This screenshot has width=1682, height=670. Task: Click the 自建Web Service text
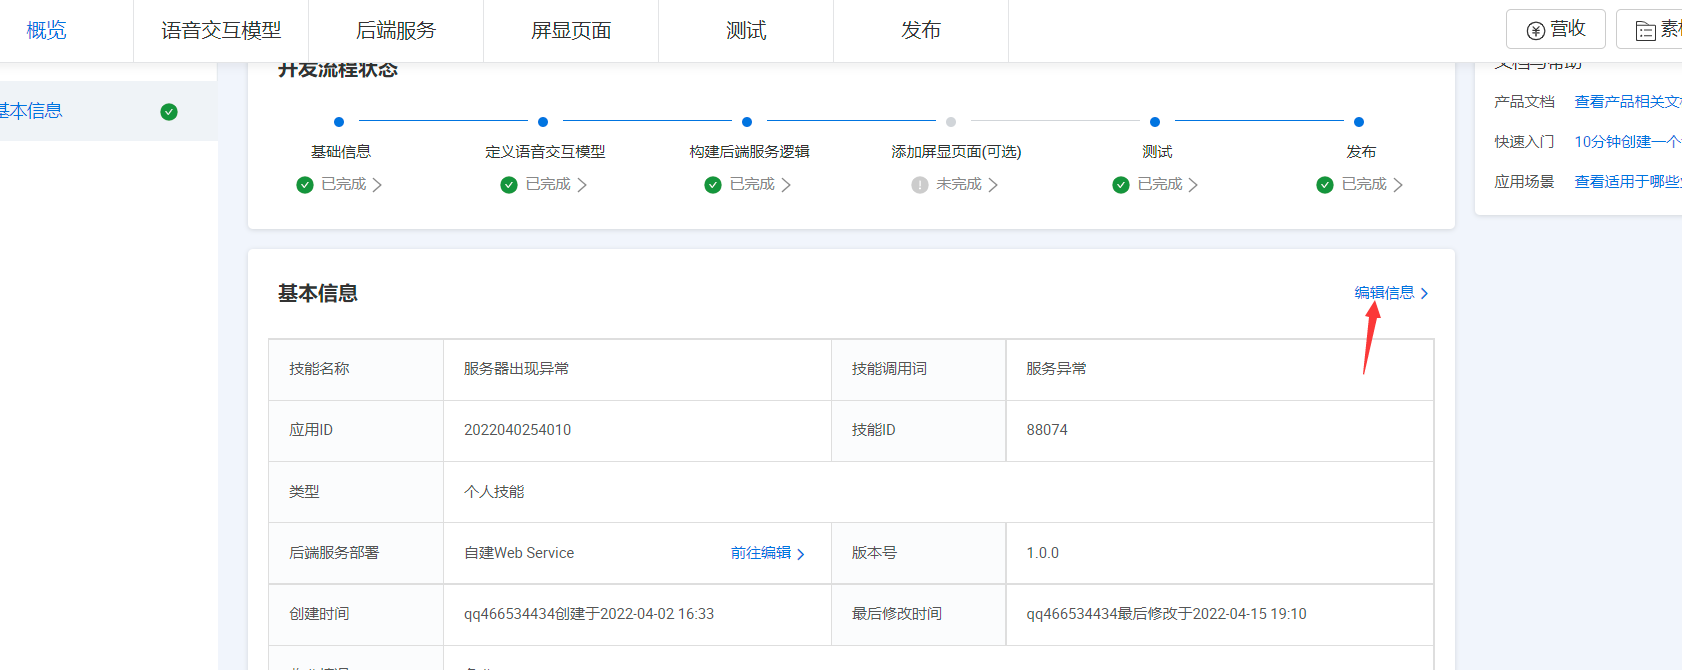pyautogui.click(x=519, y=553)
